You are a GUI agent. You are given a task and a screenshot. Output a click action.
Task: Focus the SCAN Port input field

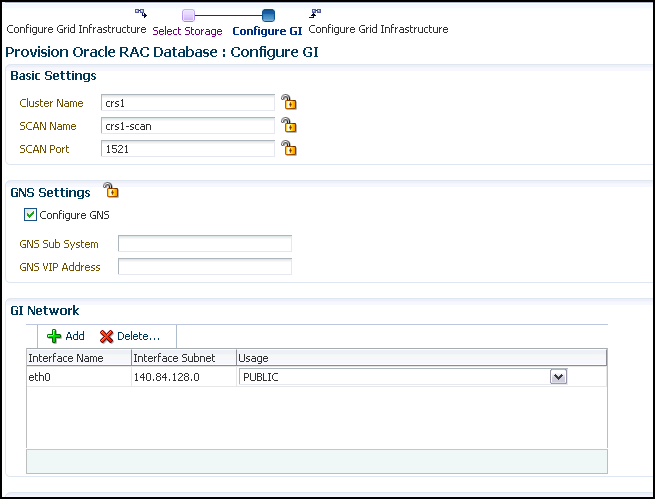(188, 149)
